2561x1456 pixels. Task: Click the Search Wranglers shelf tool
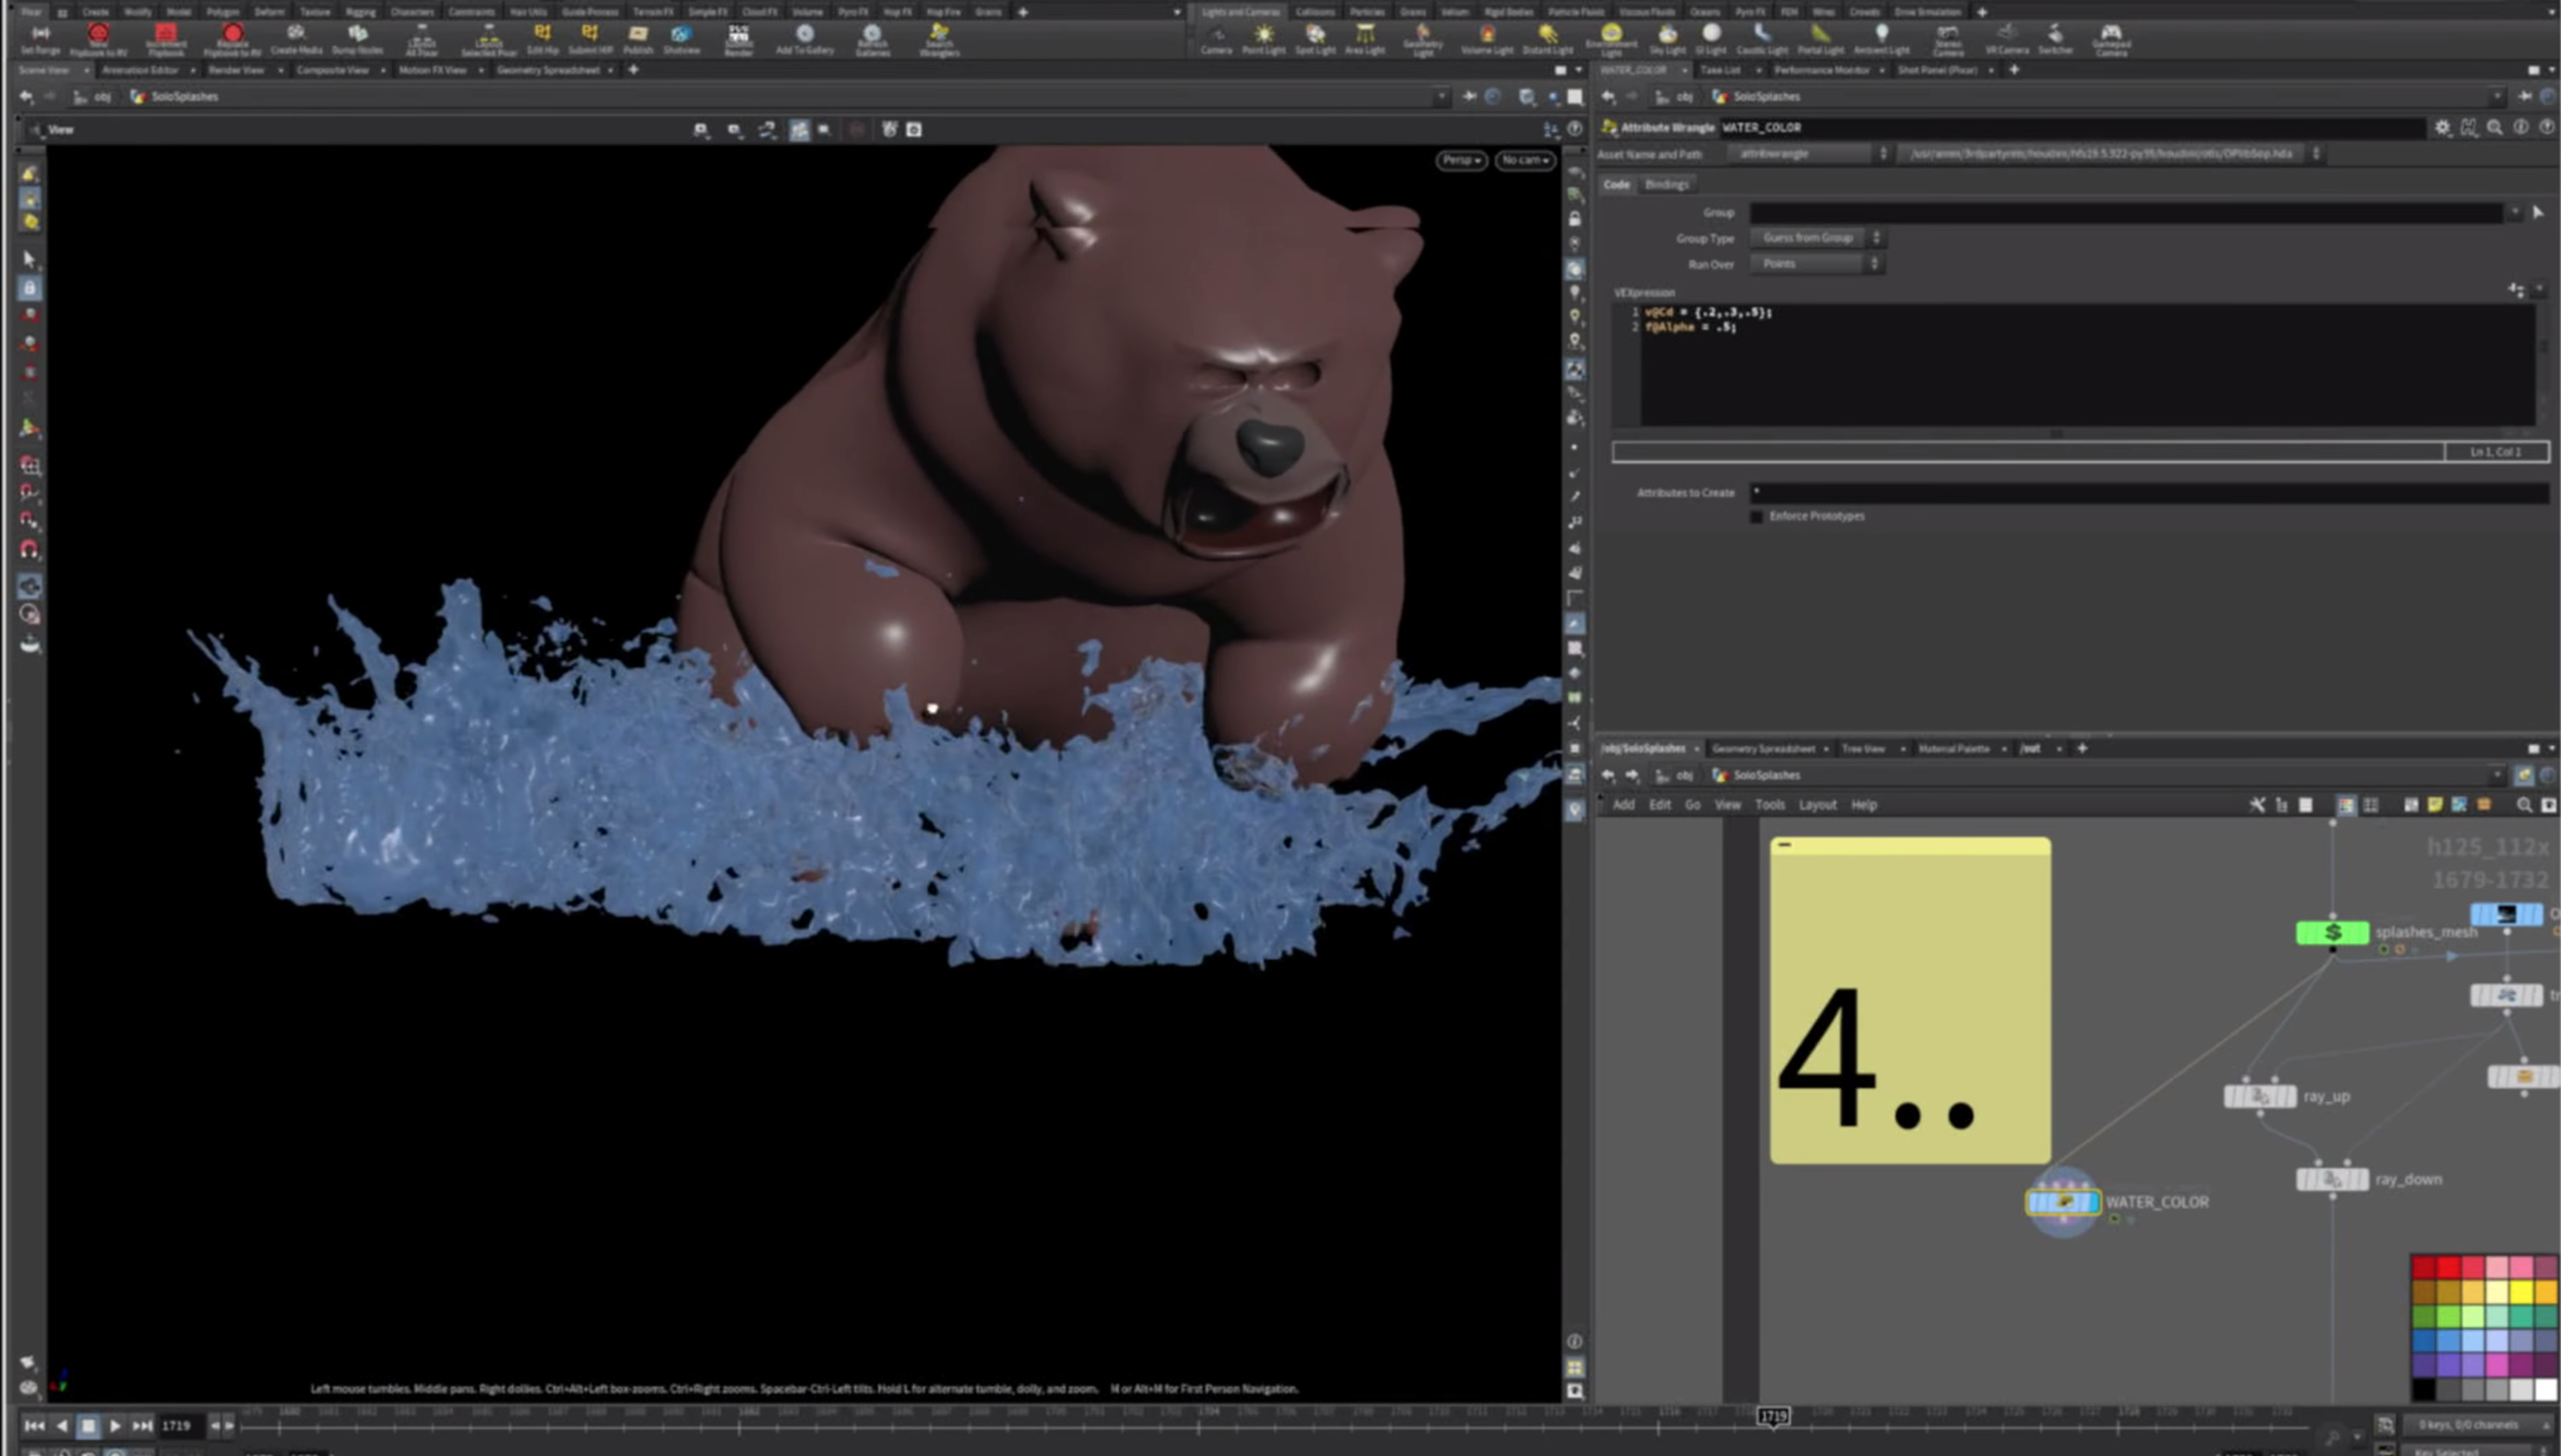click(x=939, y=40)
